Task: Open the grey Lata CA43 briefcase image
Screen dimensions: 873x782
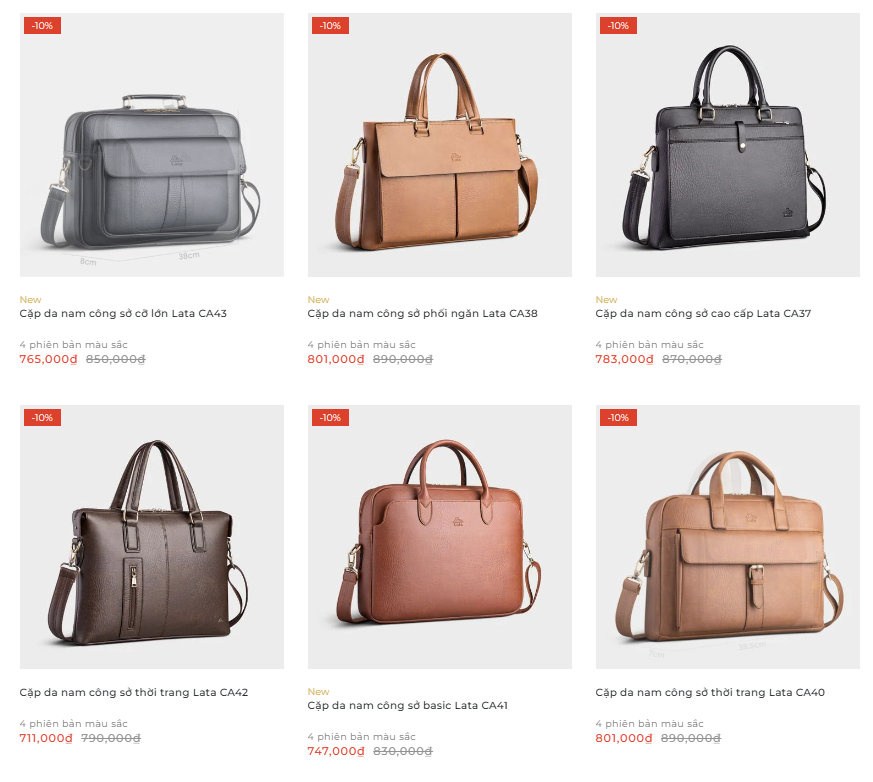Action: 151,145
